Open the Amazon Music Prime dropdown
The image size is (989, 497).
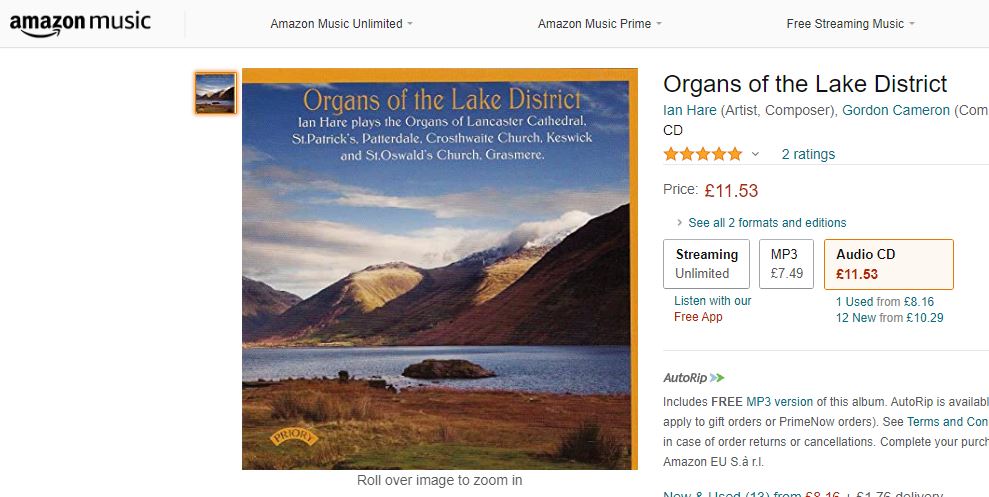[600, 24]
